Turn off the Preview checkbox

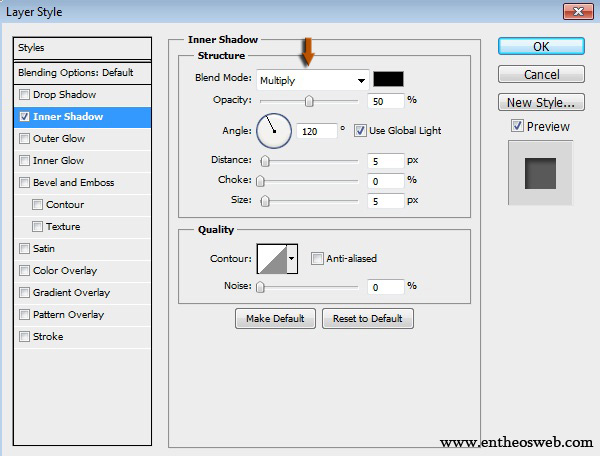tap(516, 126)
